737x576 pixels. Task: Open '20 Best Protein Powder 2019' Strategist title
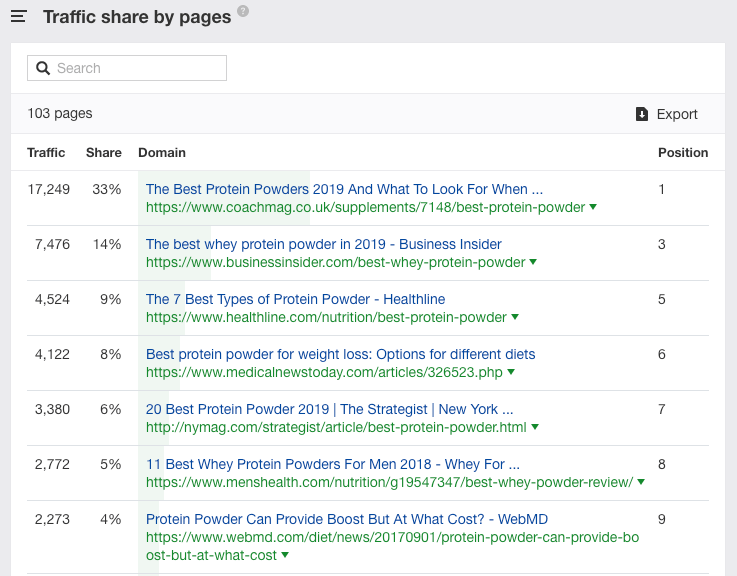[x=329, y=409]
